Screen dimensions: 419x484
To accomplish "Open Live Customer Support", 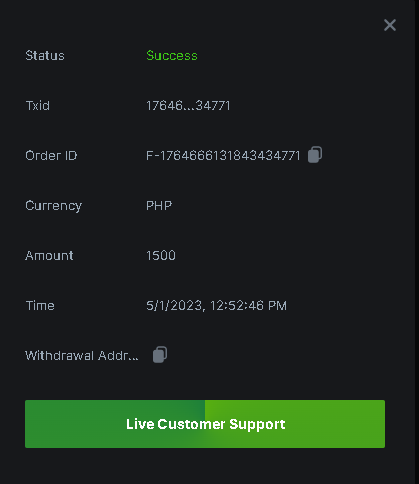I will 205,424.
